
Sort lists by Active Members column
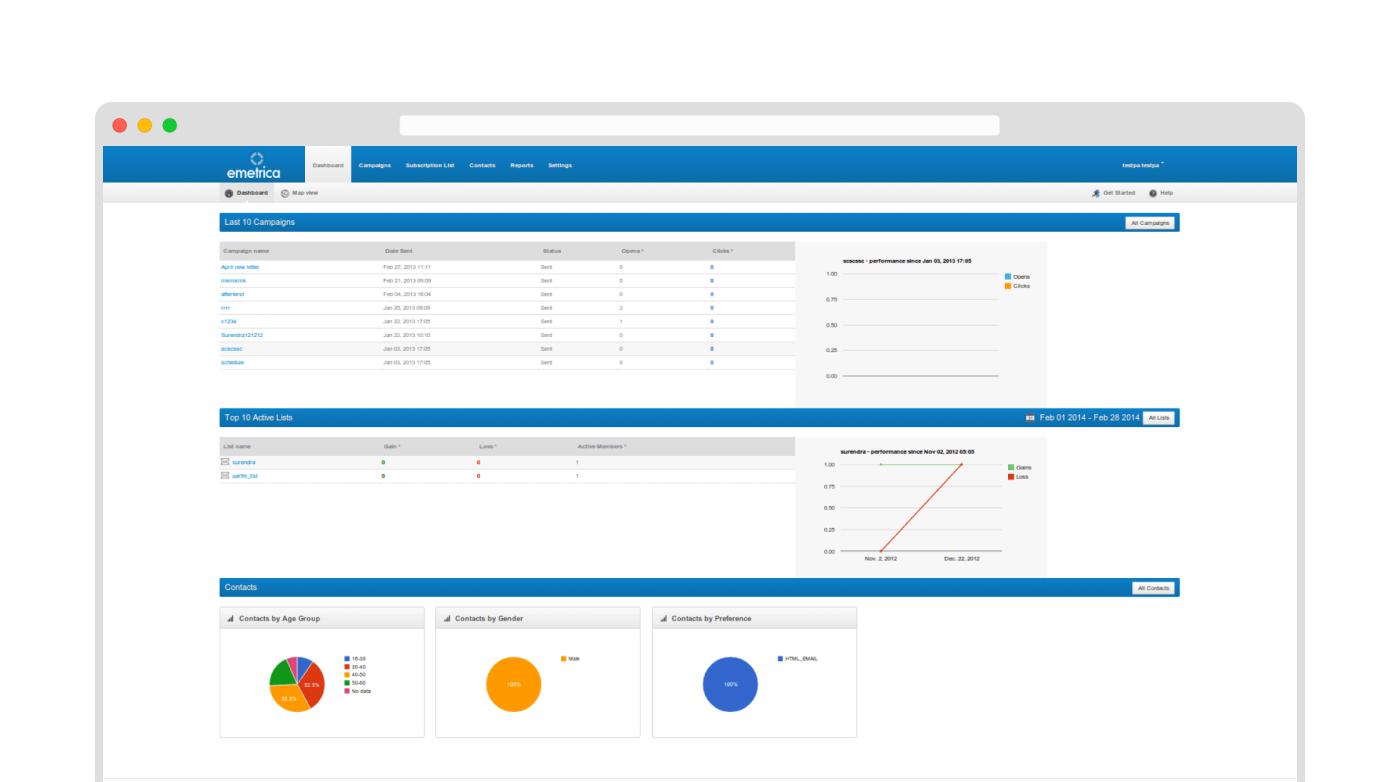602,446
